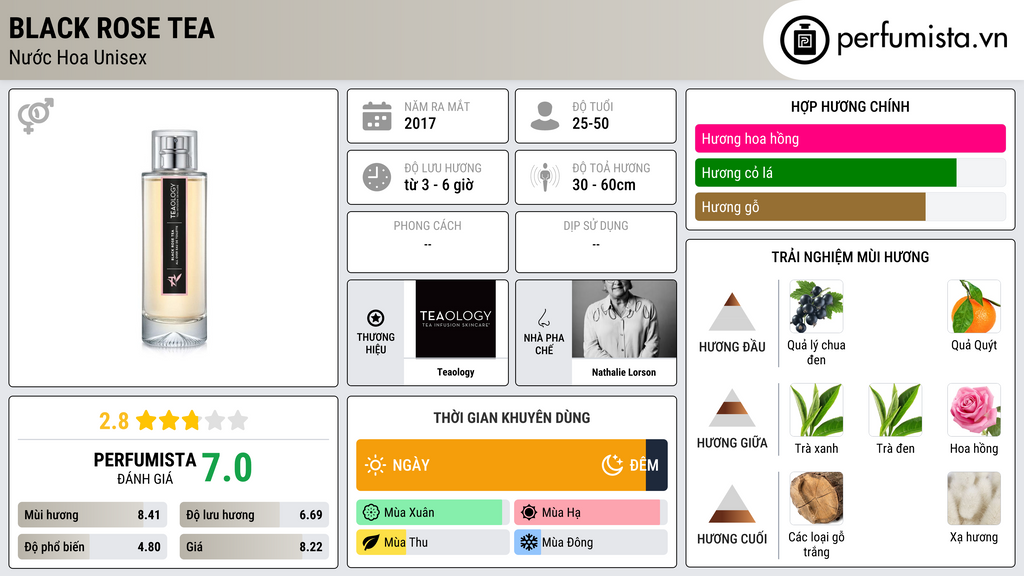Click the Trải nghiệm mùi hương heading
This screenshot has height=576, width=1024.
click(850, 257)
